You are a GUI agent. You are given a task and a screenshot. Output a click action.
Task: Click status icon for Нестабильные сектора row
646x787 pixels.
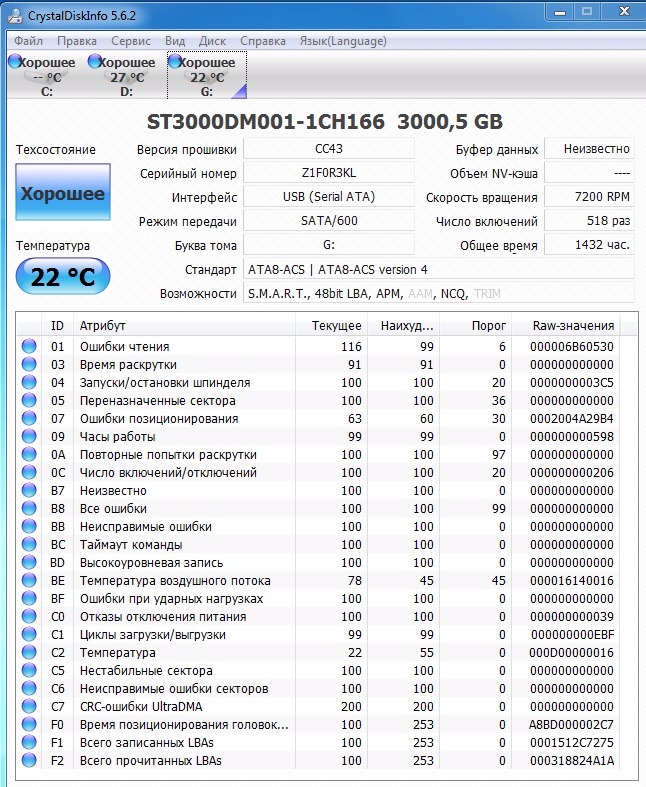pyautogui.click(x=29, y=671)
